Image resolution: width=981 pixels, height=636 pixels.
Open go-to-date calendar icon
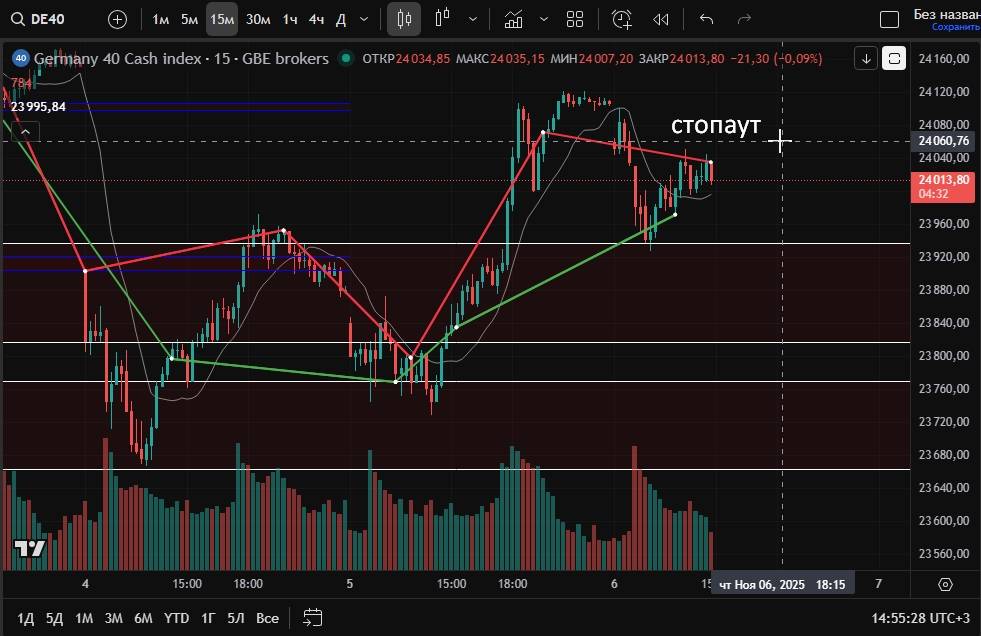[313, 617]
